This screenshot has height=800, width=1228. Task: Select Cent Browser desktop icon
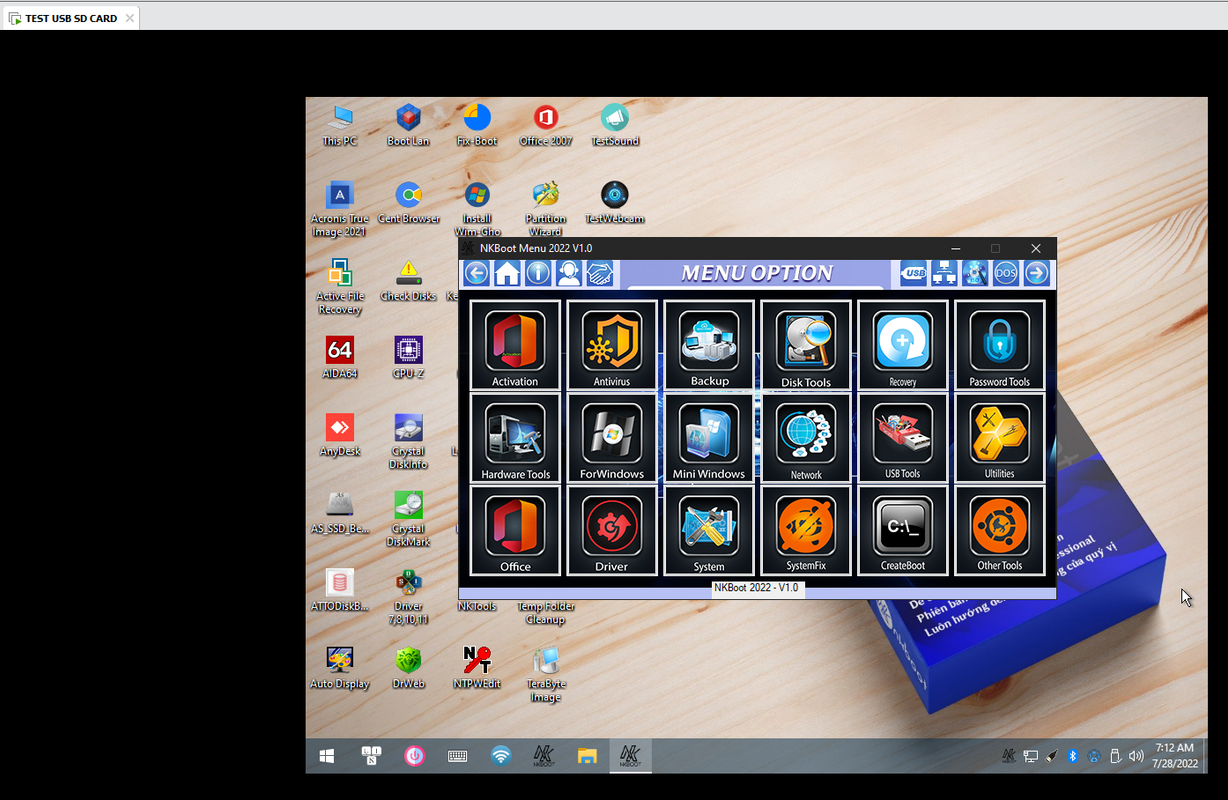(408, 203)
